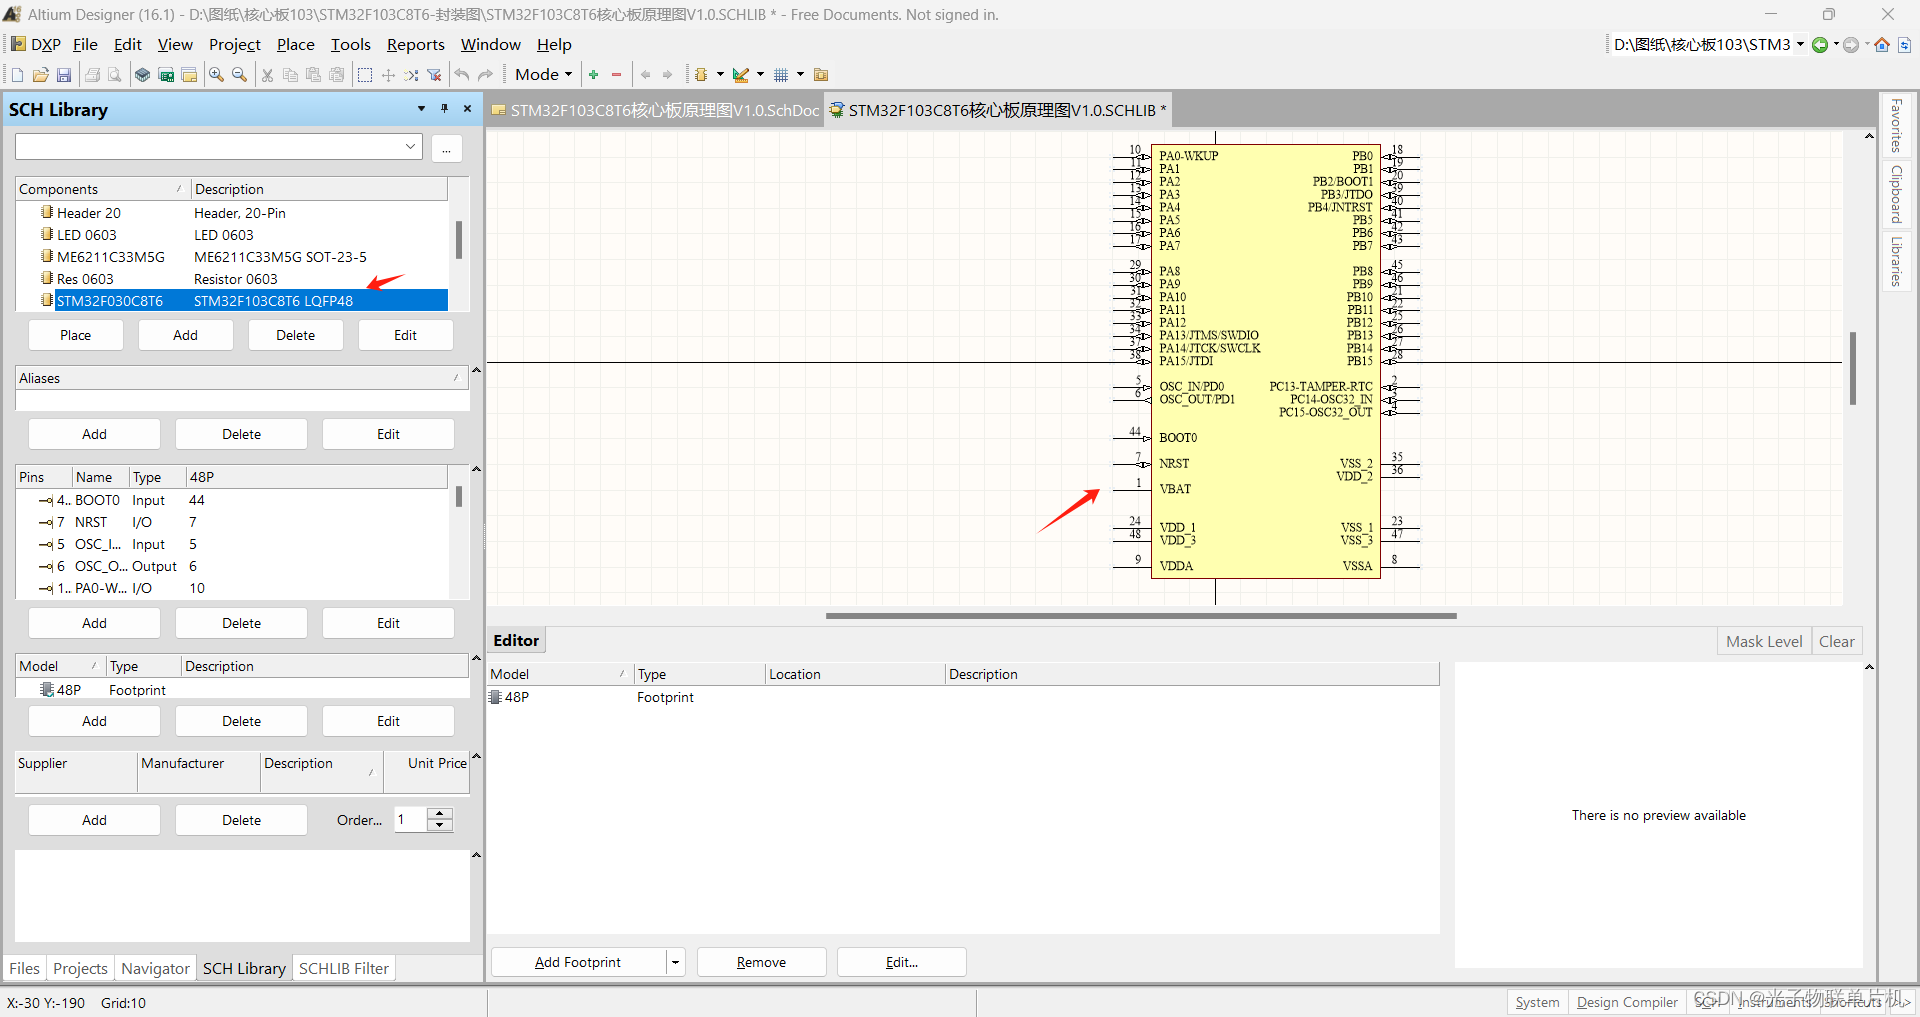Open print preview icon
Screen dimensions: 1920x1017
point(115,75)
